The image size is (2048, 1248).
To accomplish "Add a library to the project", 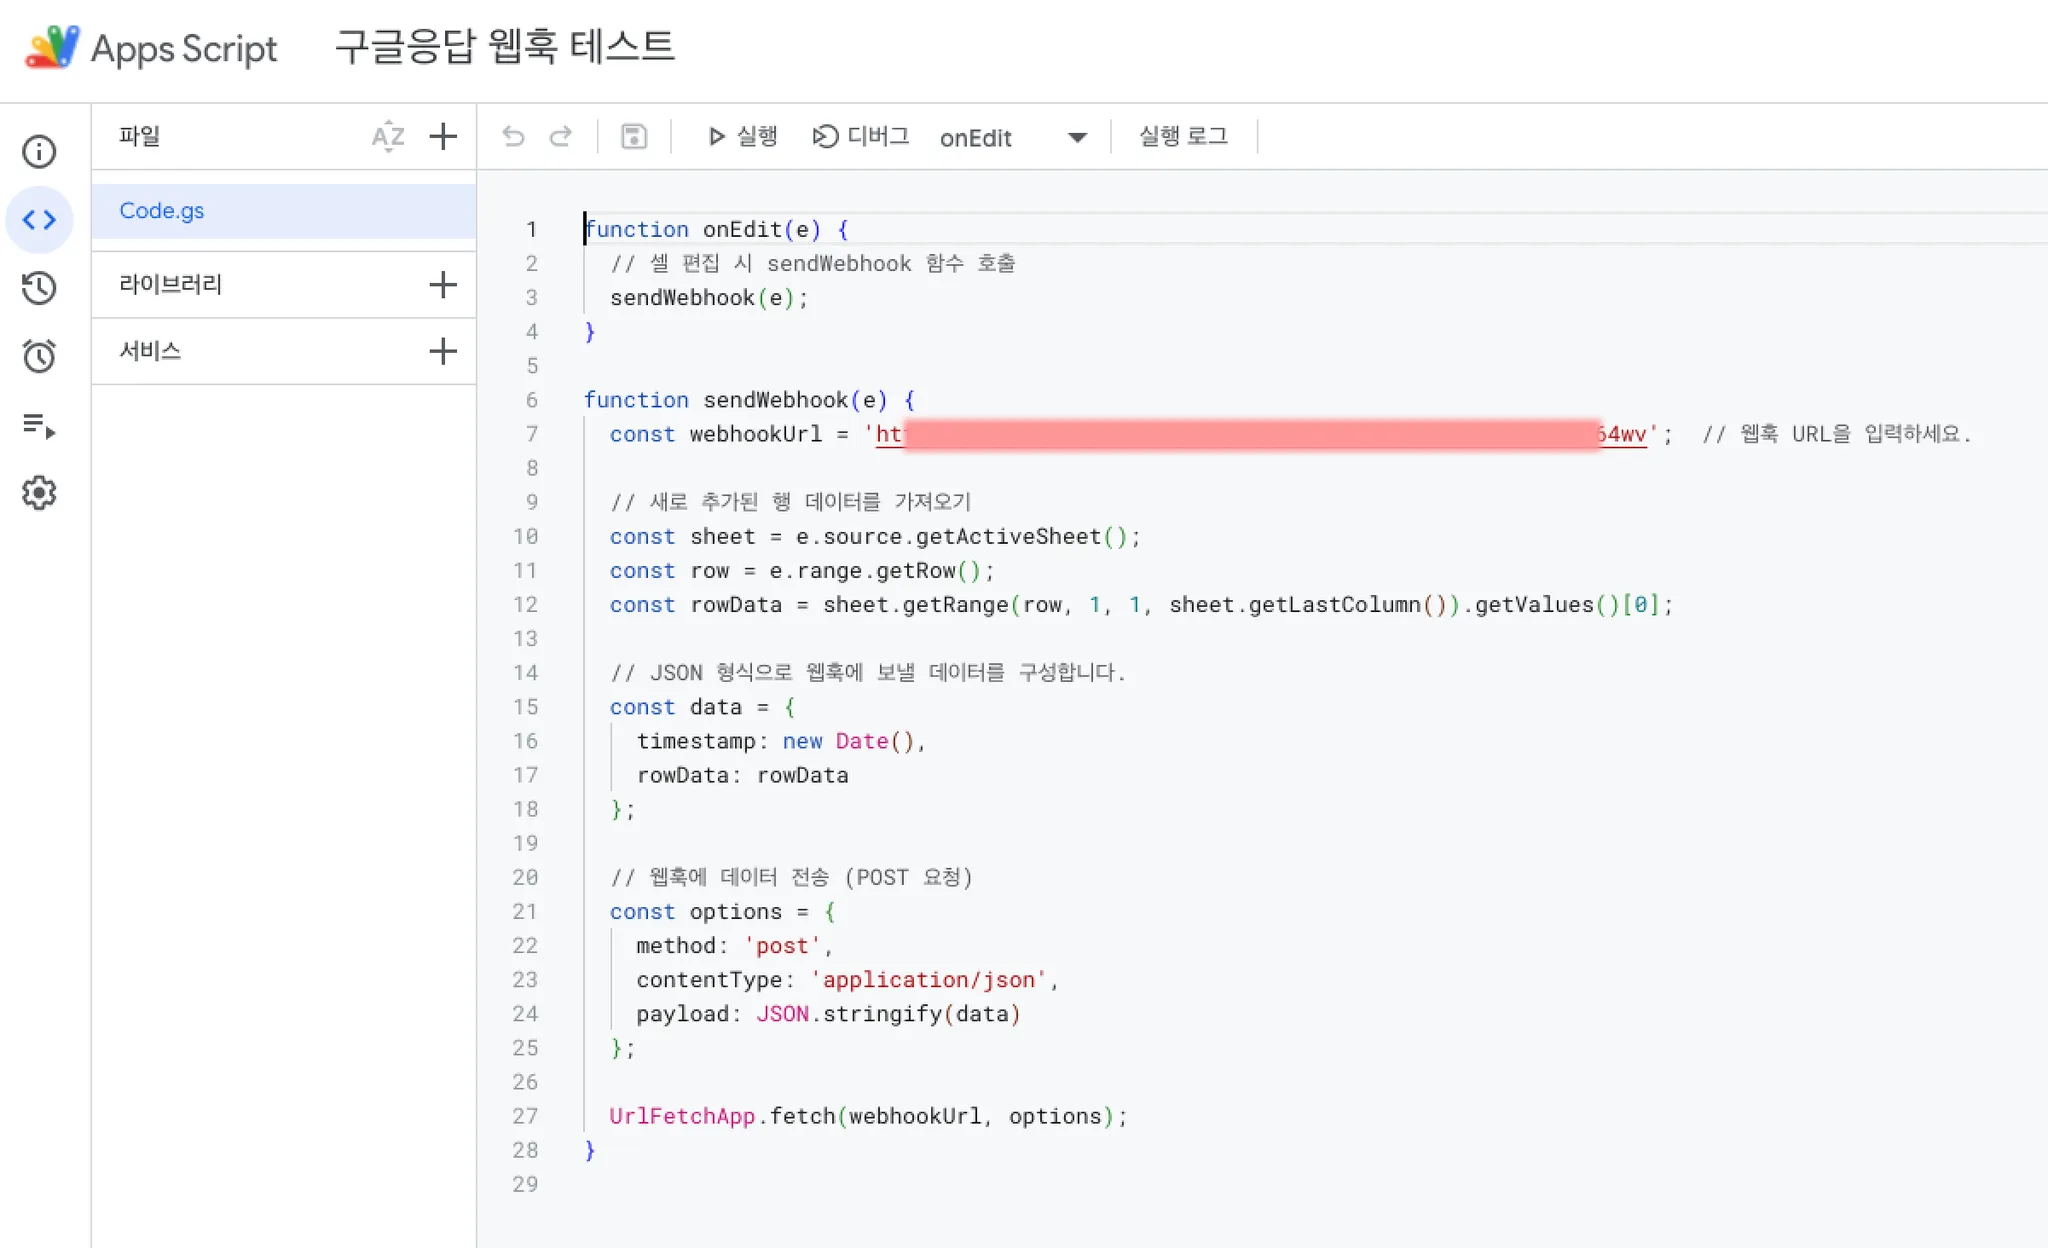I will (x=442, y=284).
